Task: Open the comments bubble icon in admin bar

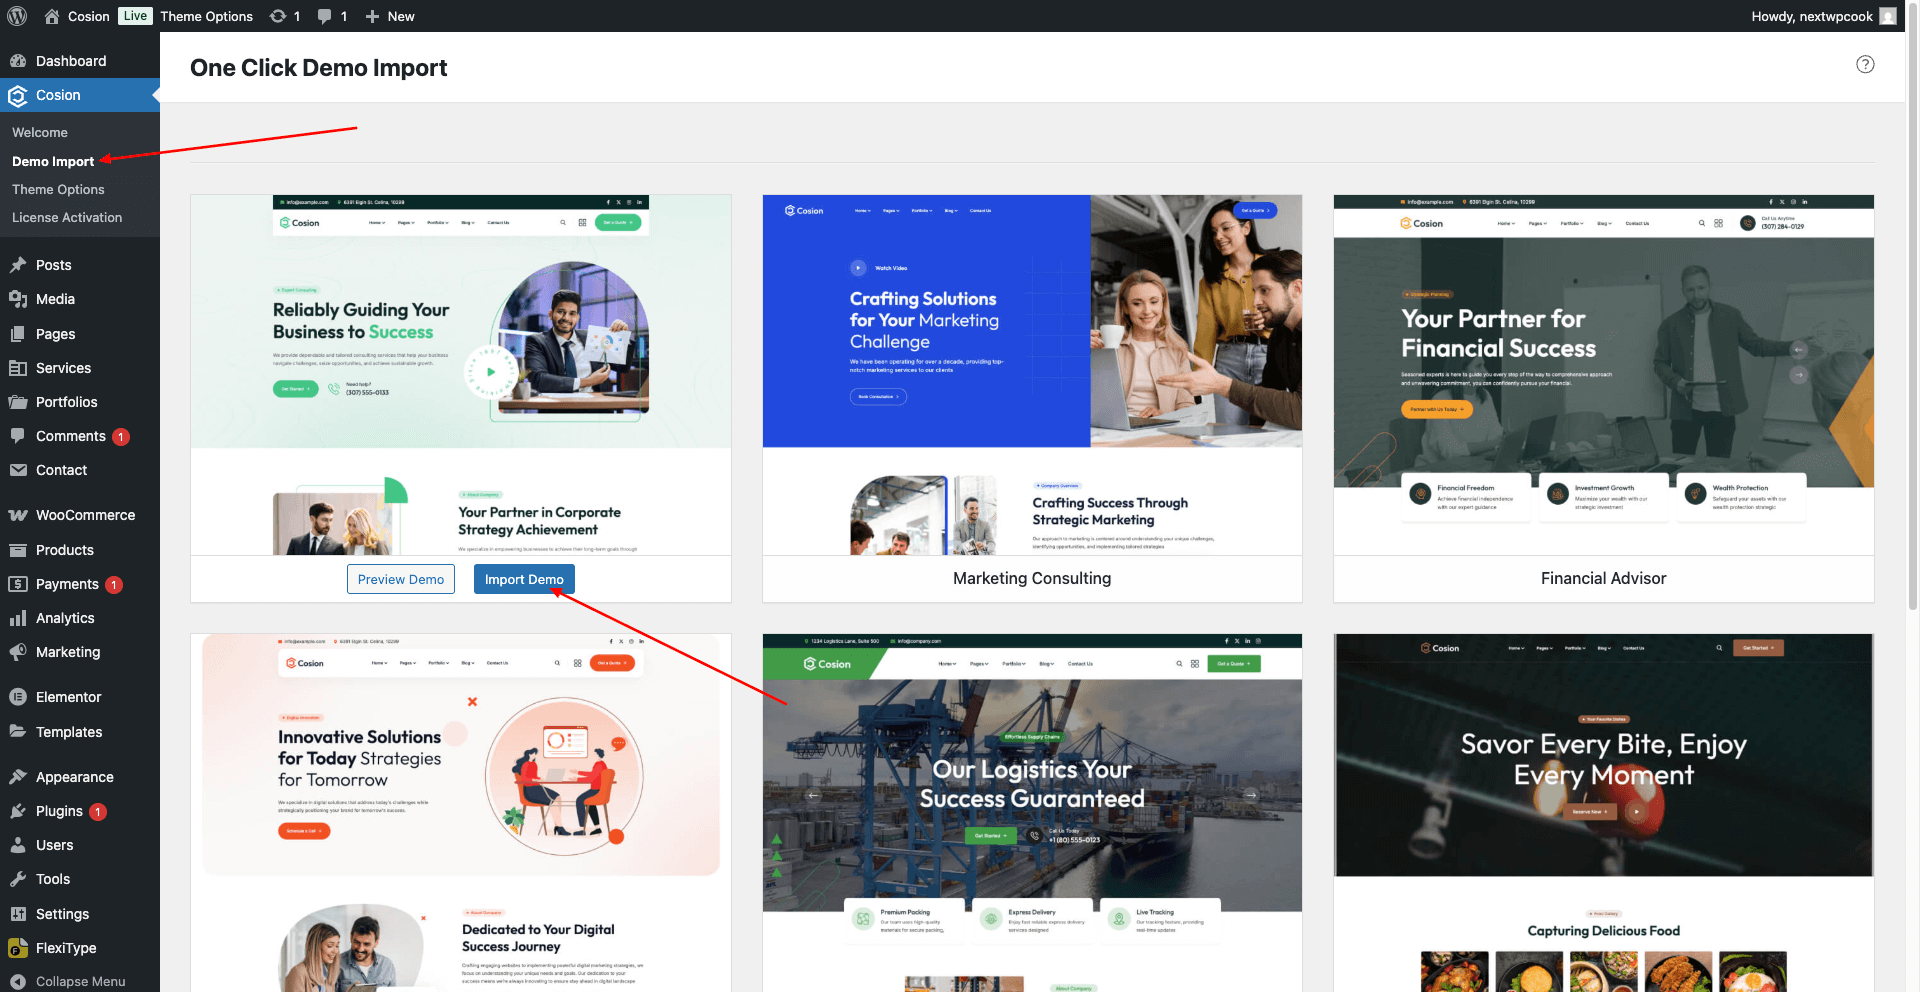Action: tap(325, 16)
